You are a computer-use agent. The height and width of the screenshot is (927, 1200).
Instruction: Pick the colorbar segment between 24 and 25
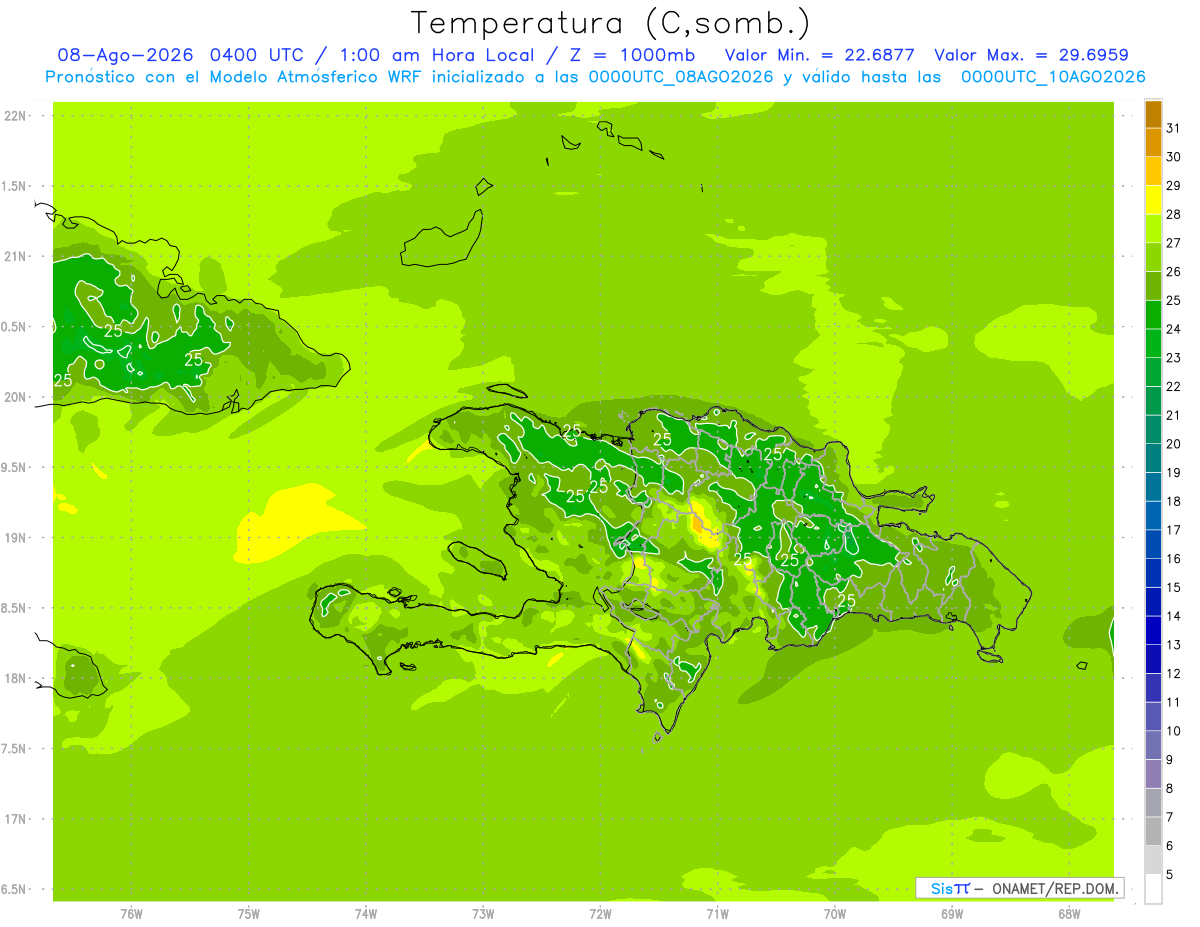coord(1153,314)
